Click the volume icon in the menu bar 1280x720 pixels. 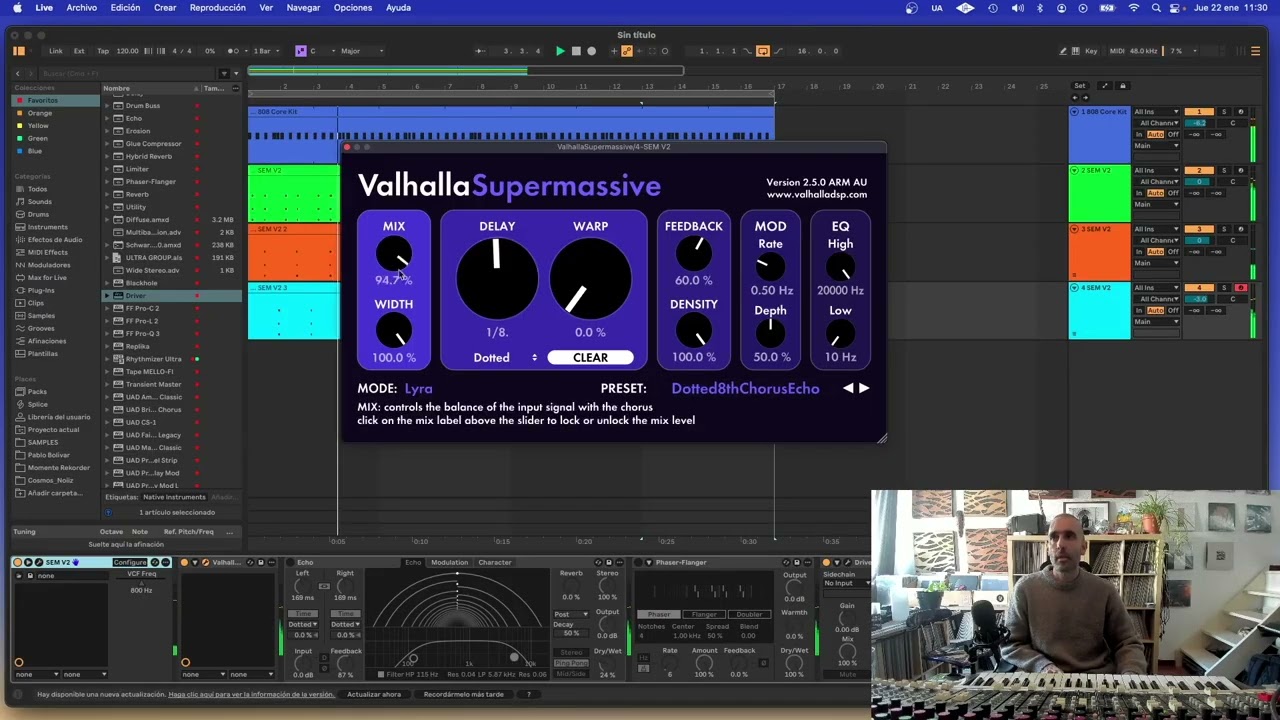[1017, 8]
